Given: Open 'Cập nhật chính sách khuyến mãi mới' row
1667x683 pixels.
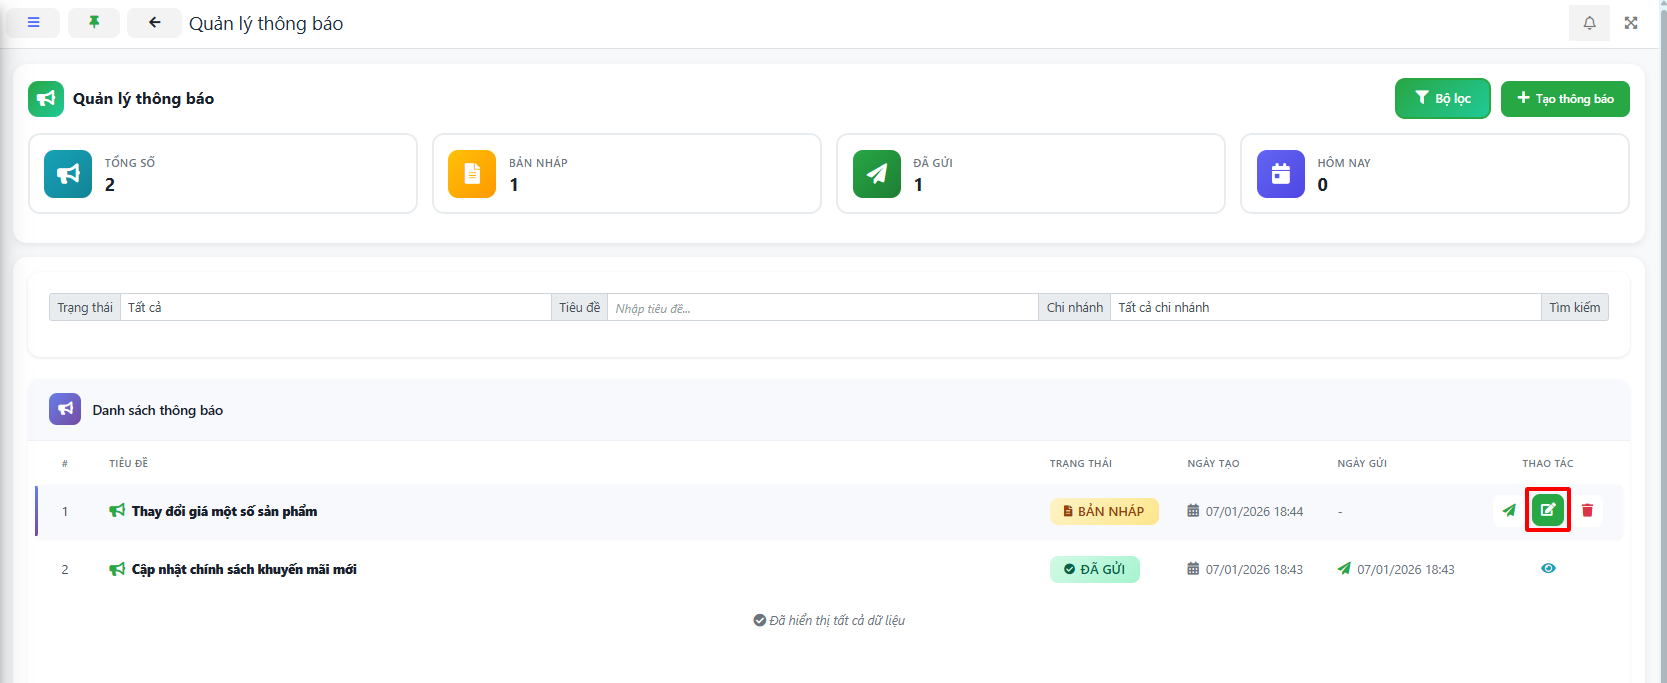Looking at the screenshot, I should pos(244,569).
